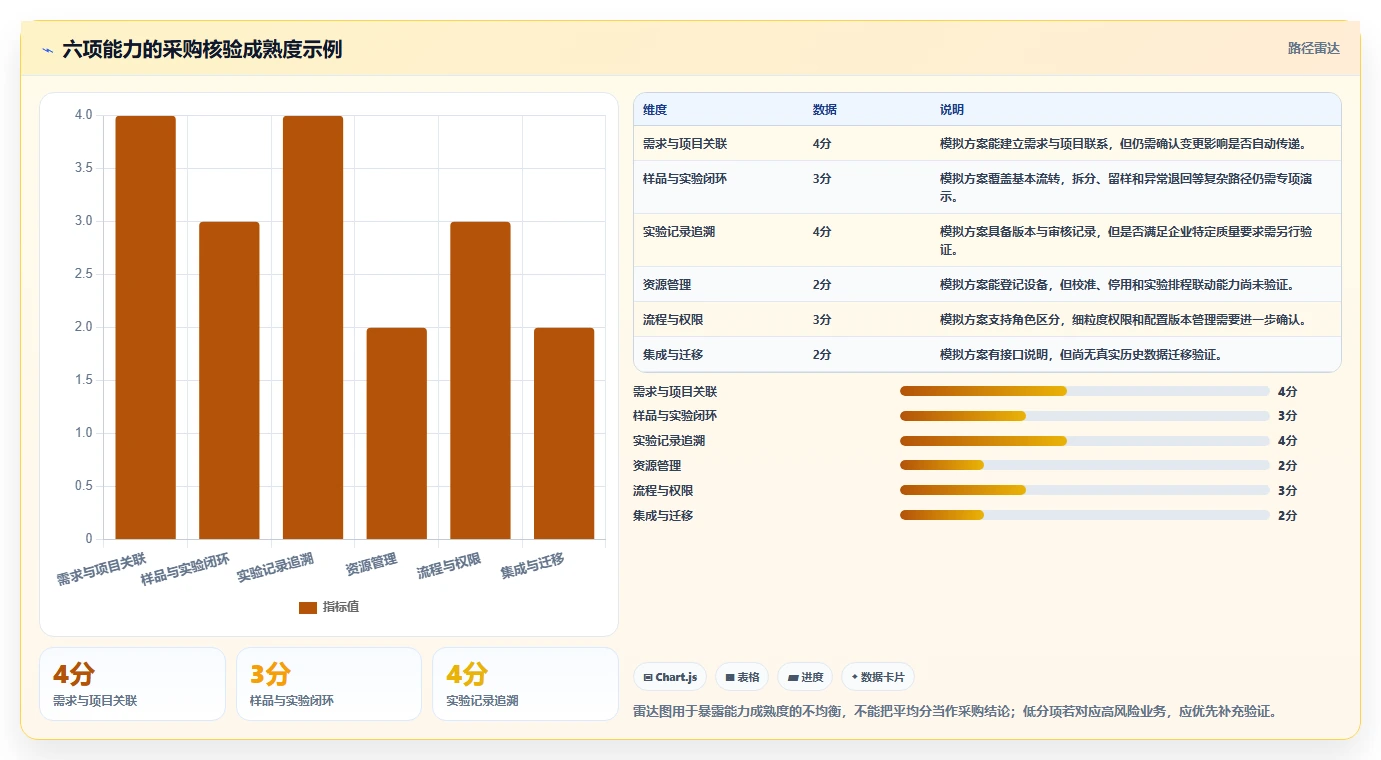
Task: Click the 集成与迁移 bar in the chart
Action: click(564, 433)
